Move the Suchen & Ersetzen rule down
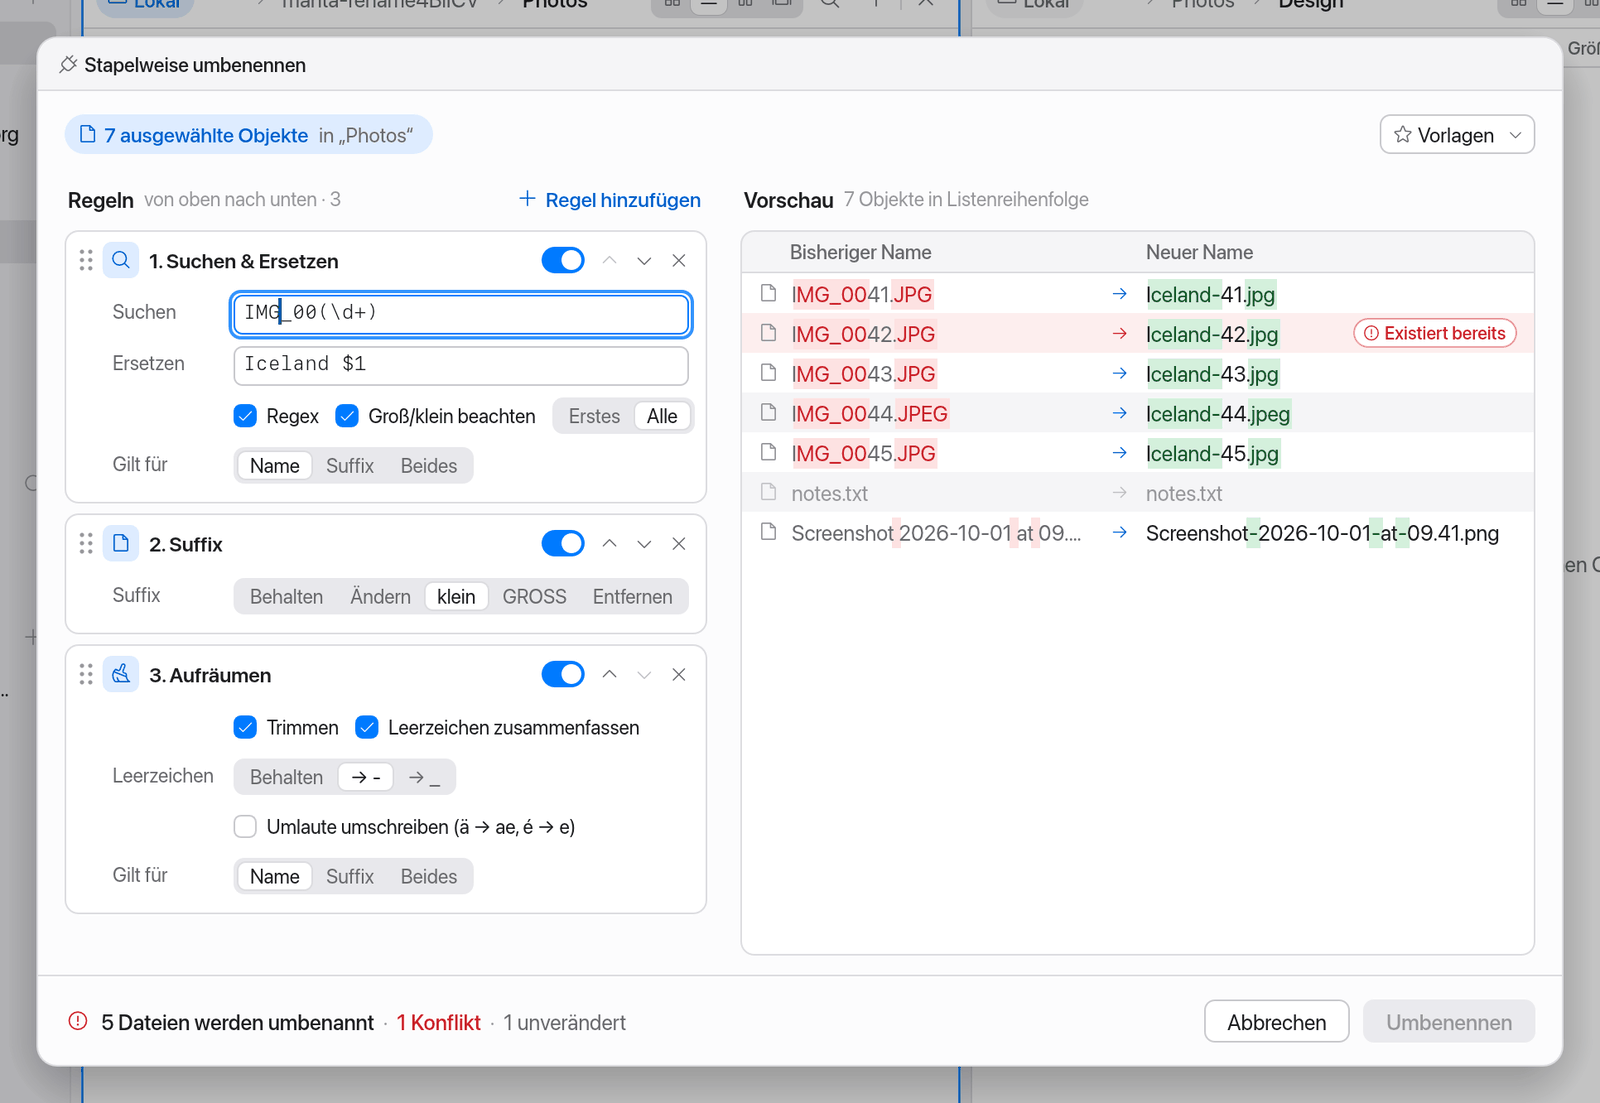The width and height of the screenshot is (1600, 1103). [x=644, y=261]
